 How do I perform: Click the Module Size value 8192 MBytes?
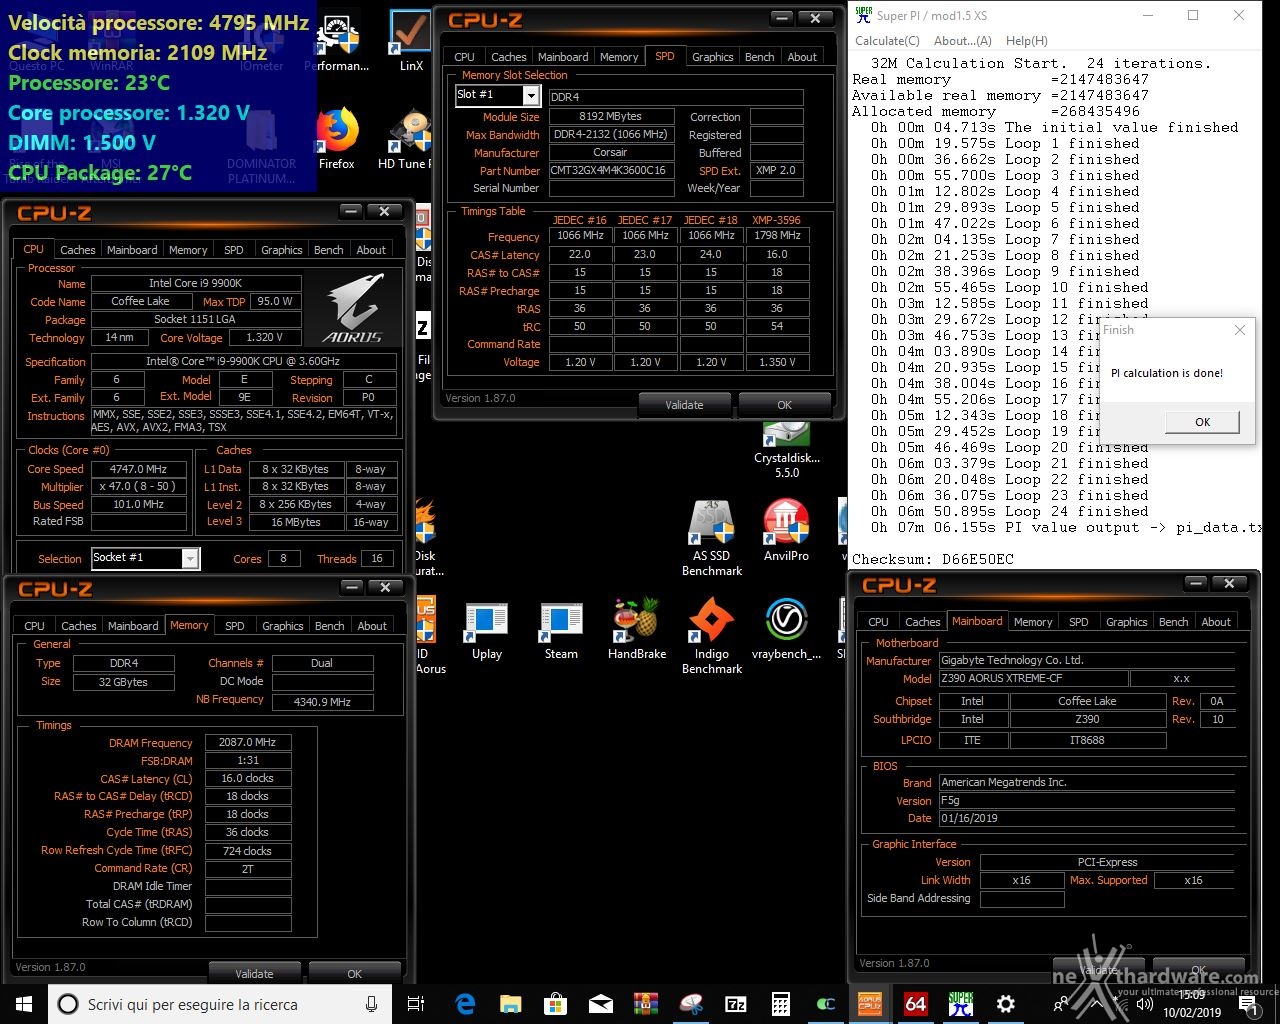[x=610, y=116]
